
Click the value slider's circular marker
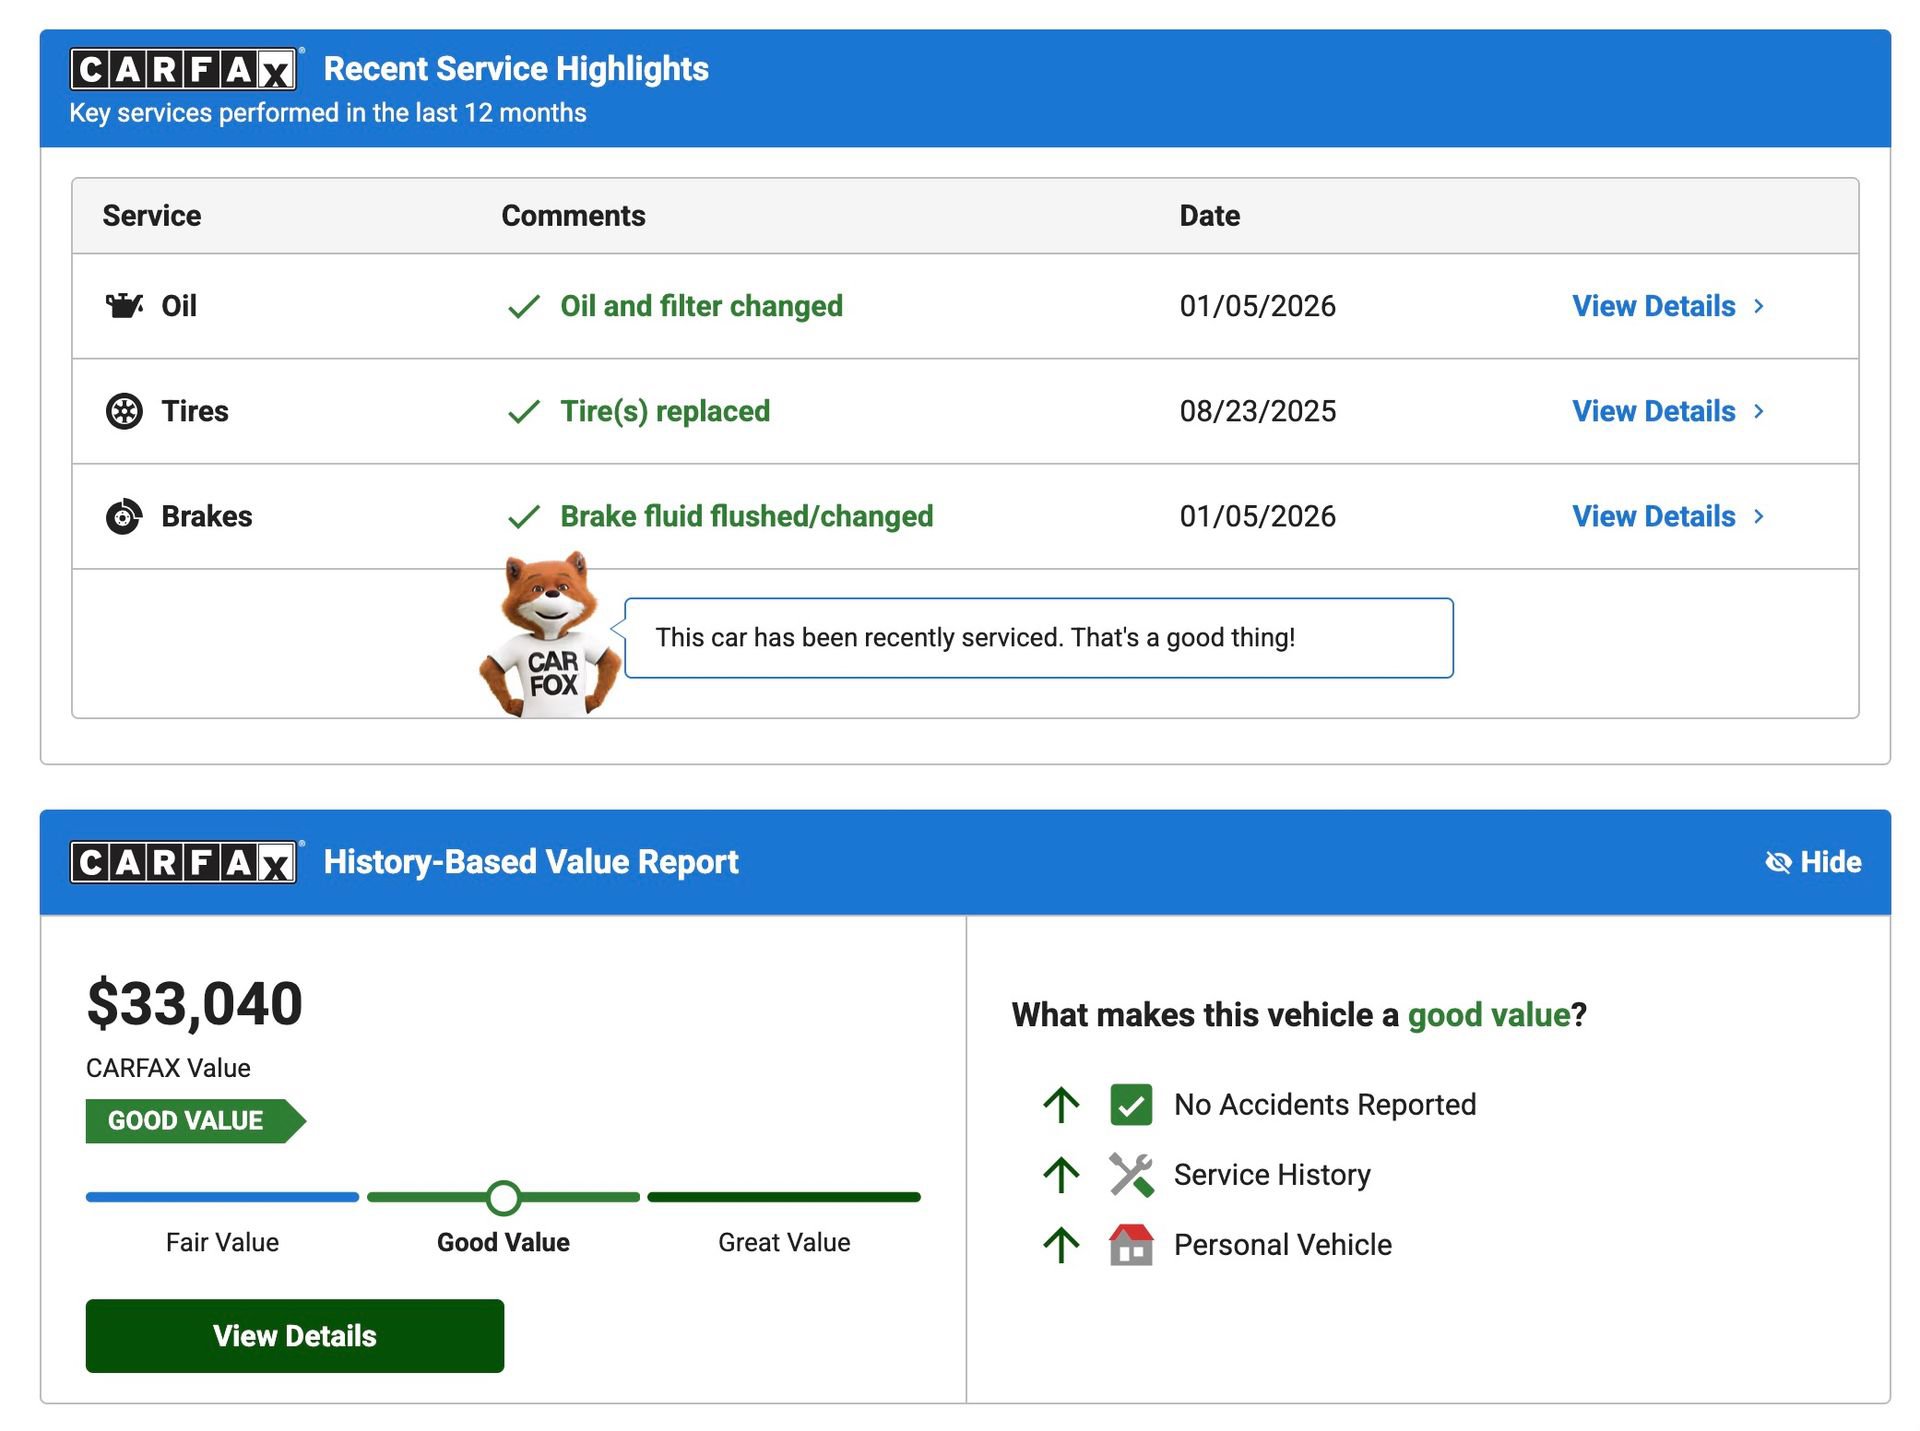point(504,1197)
